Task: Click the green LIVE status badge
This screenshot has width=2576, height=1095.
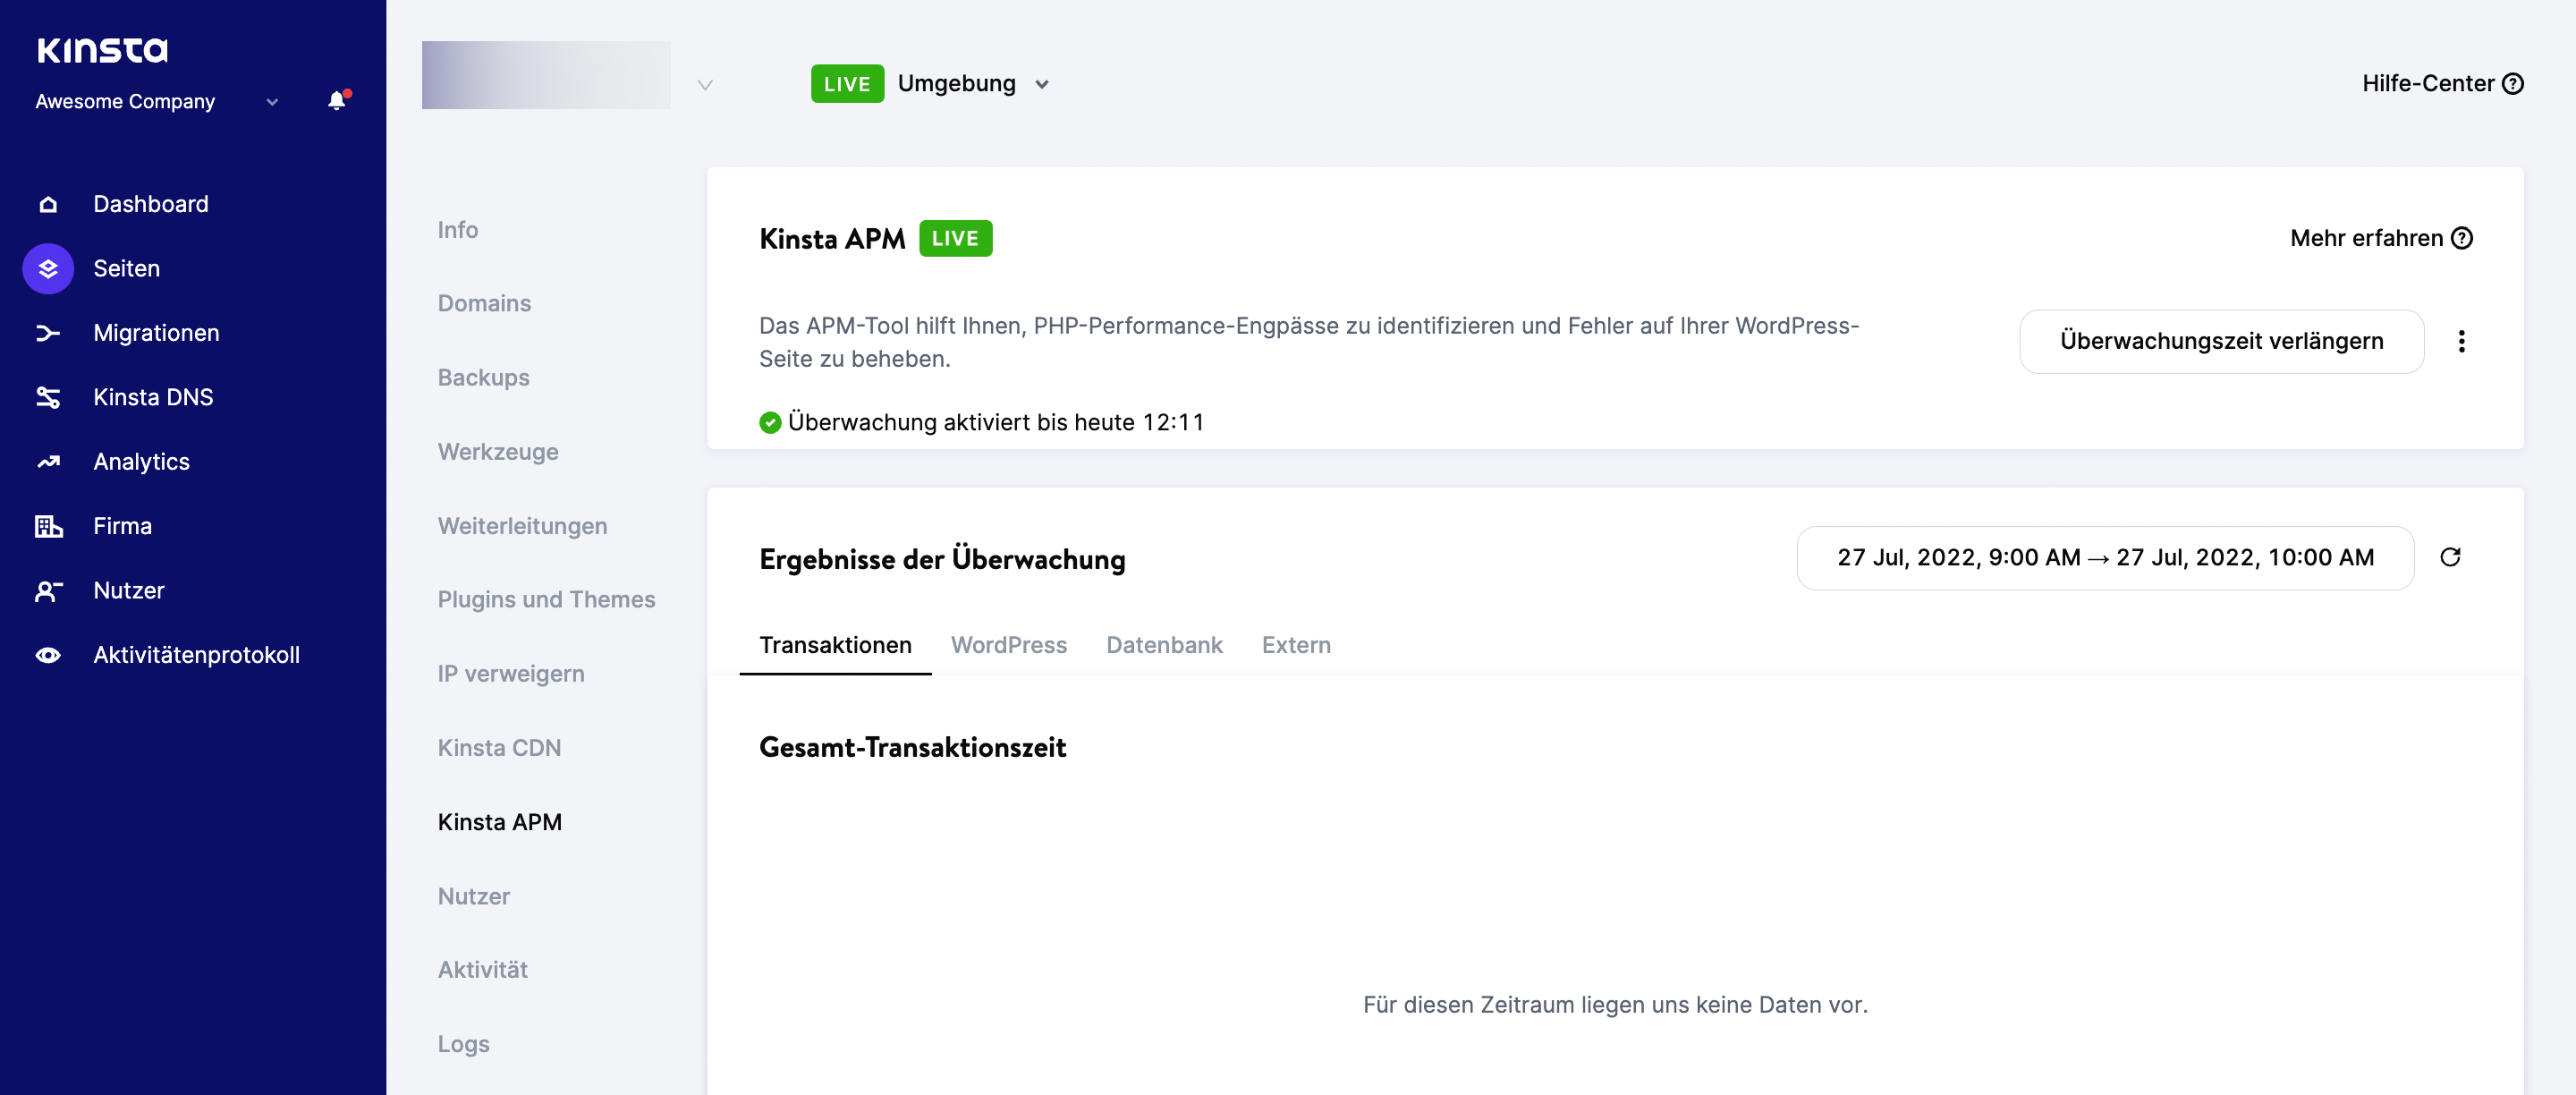Action: coord(956,237)
